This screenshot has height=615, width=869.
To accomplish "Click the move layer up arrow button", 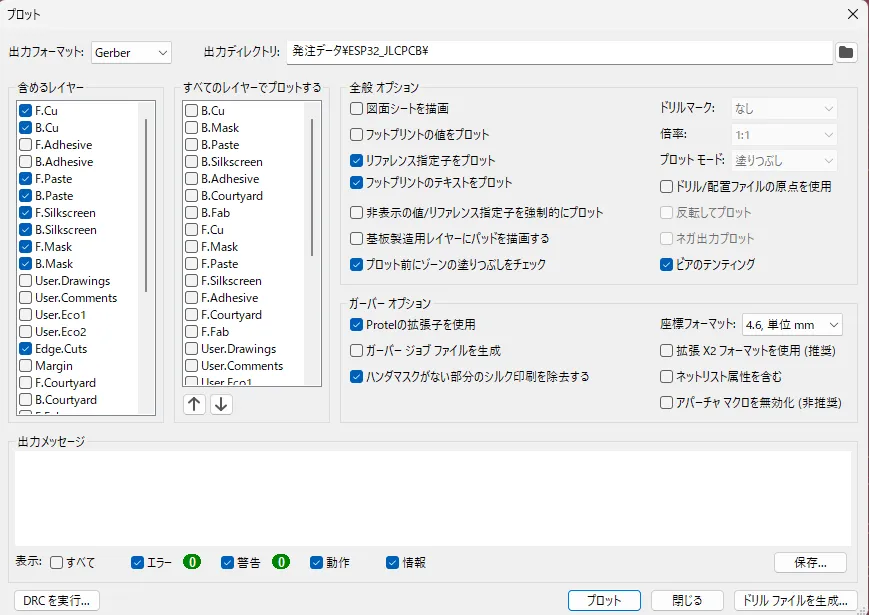I will pos(195,404).
